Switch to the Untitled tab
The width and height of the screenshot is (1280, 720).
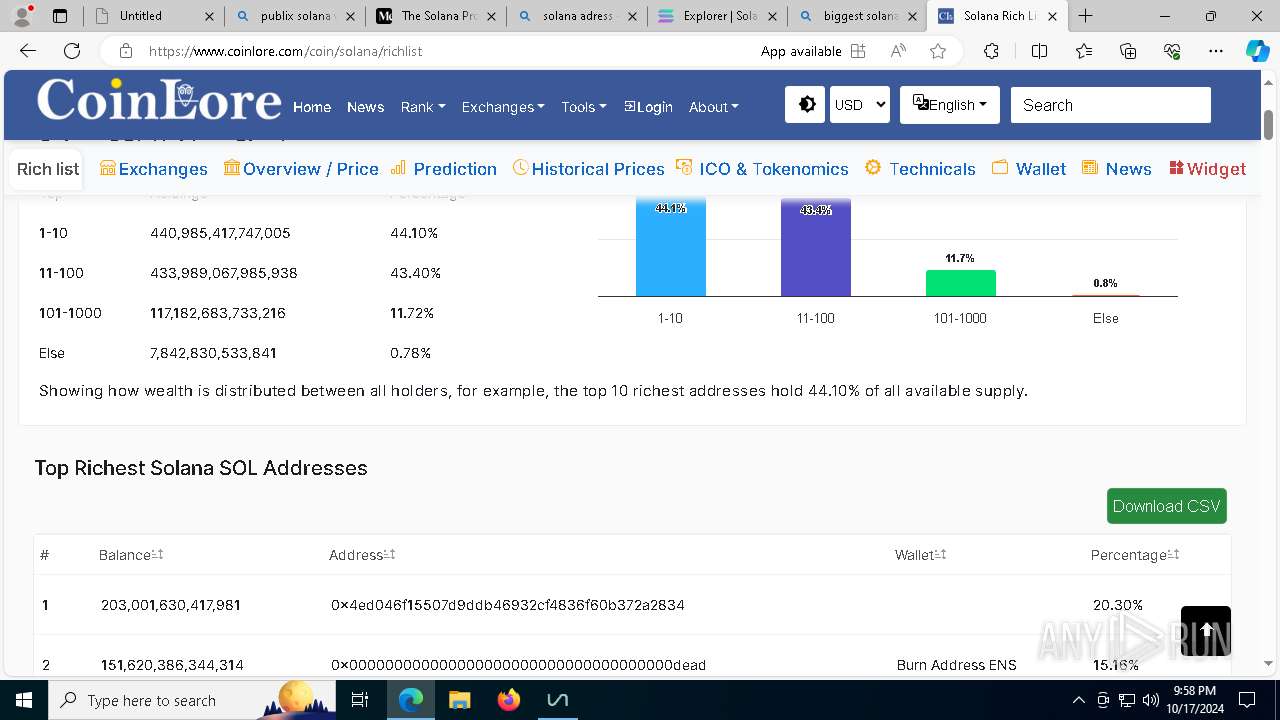point(153,16)
